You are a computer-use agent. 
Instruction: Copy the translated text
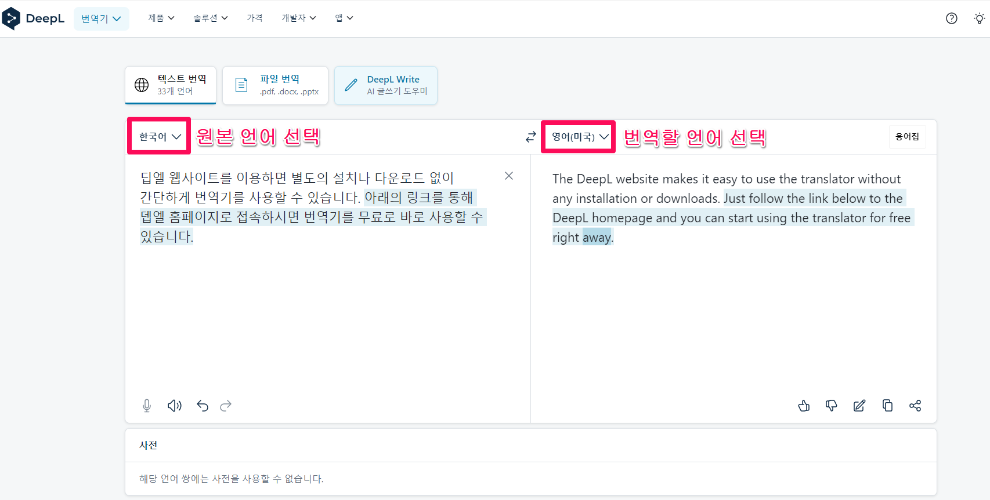pyautogui.click(x=888, y=405)
